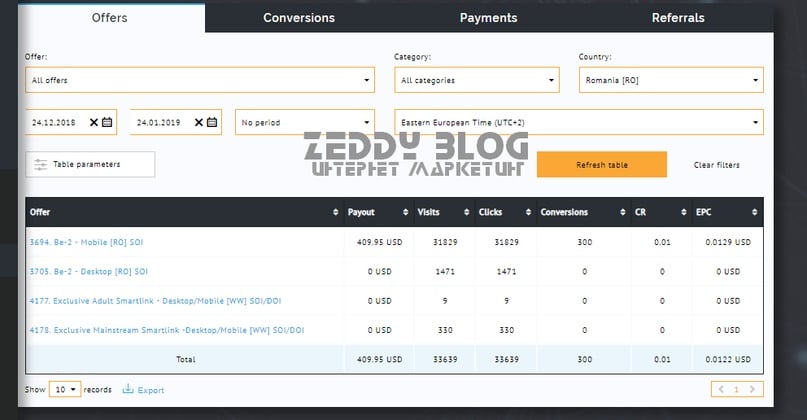Change the Show records count dropdown

click(x=67, y=389)
